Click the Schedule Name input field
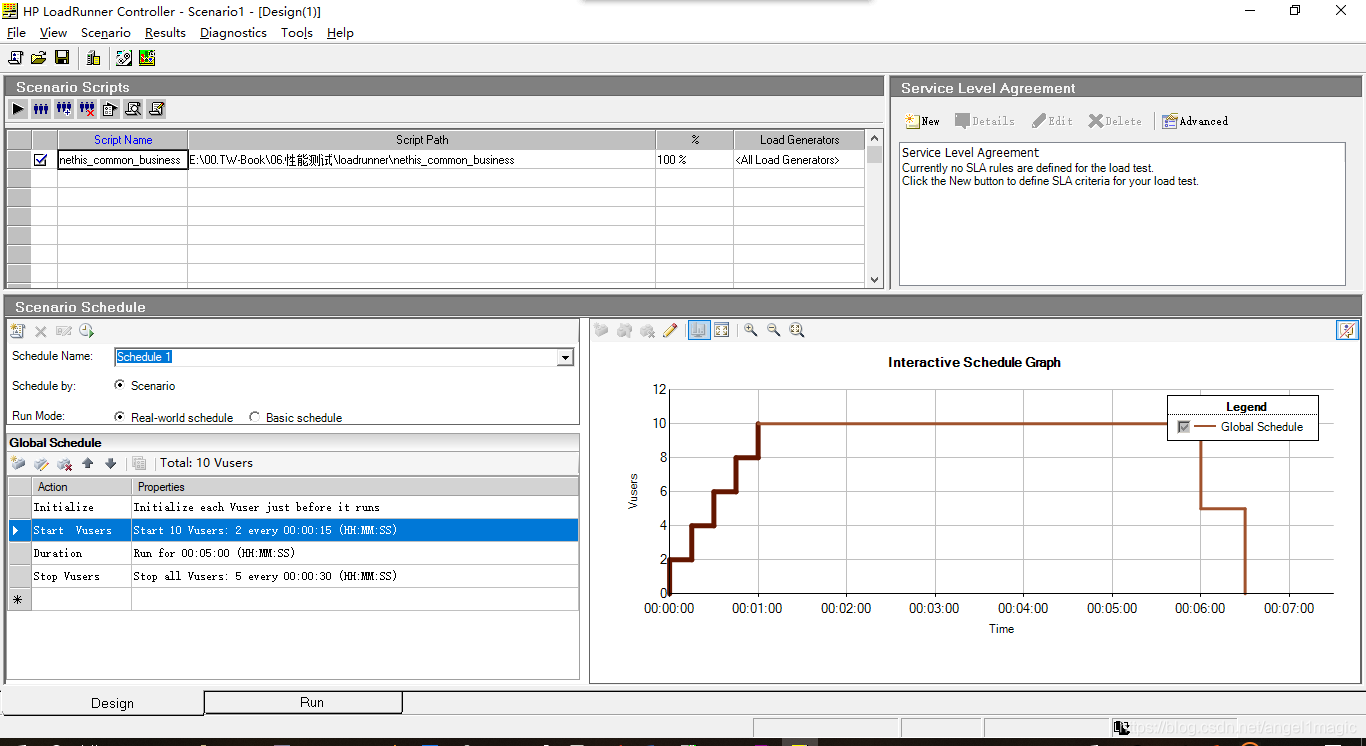The height and width of the screenshot is (746, 1366). [x=337, y=357]
